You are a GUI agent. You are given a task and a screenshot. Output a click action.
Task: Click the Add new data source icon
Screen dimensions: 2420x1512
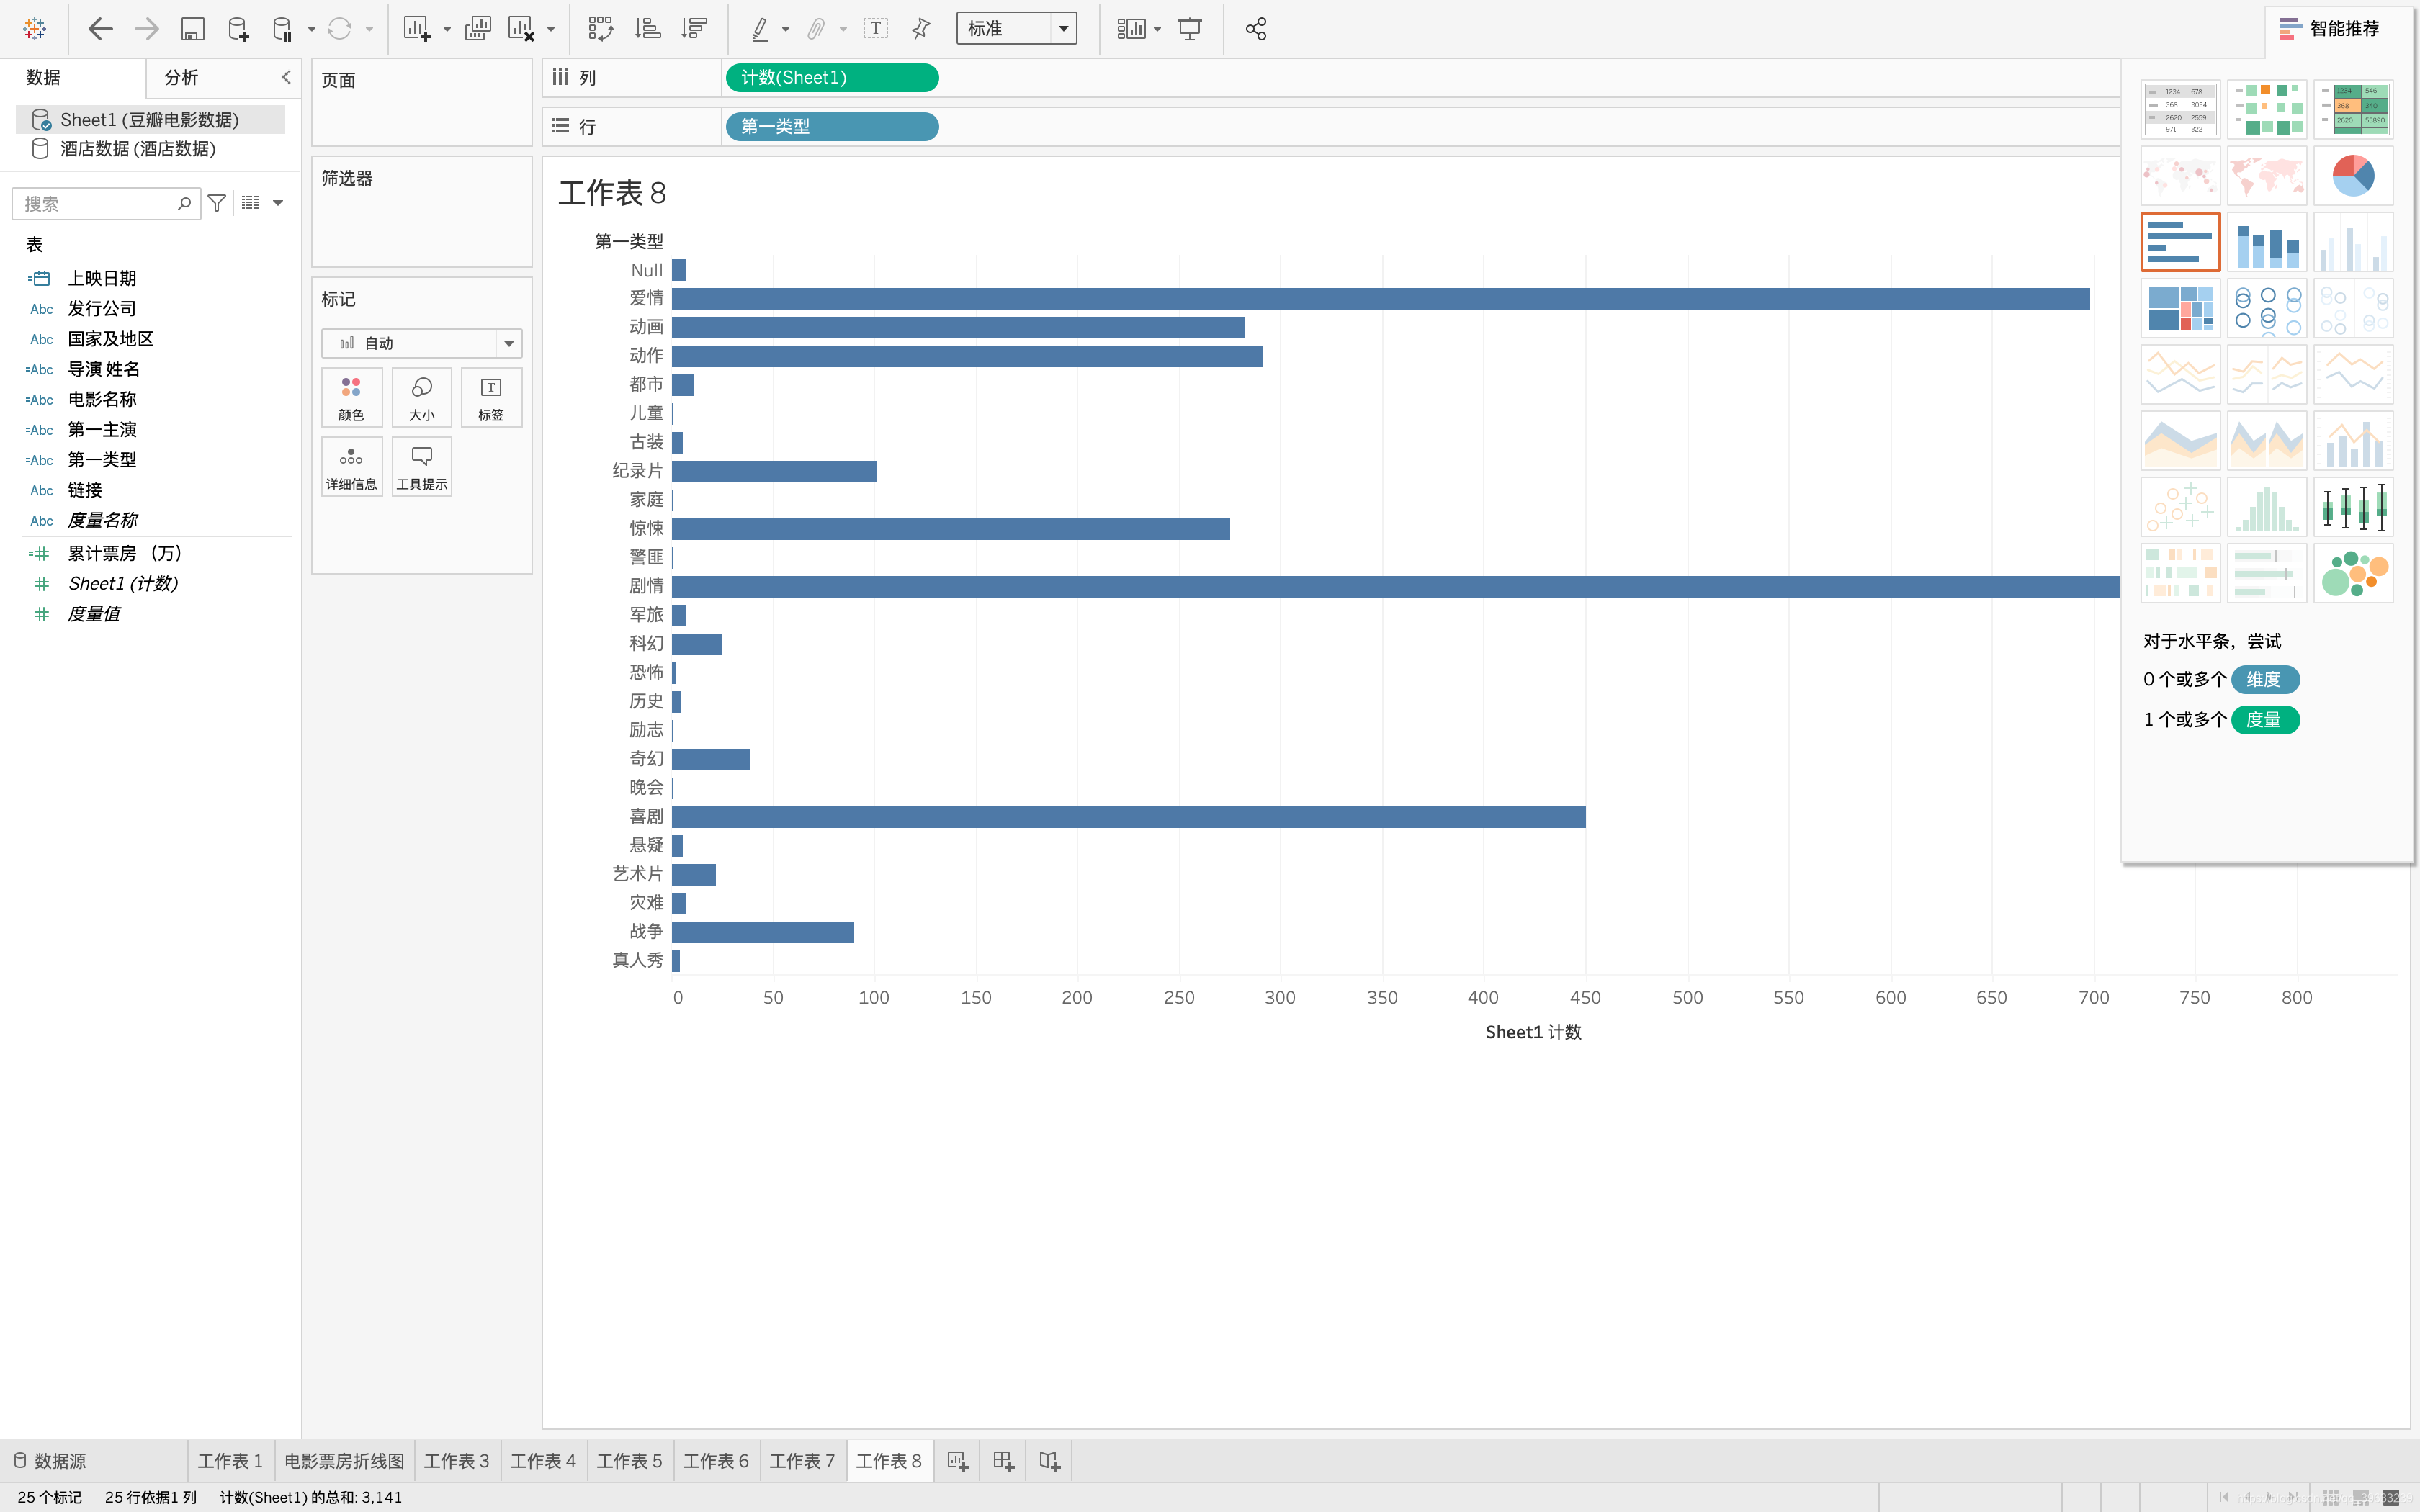tap(238, 29)
